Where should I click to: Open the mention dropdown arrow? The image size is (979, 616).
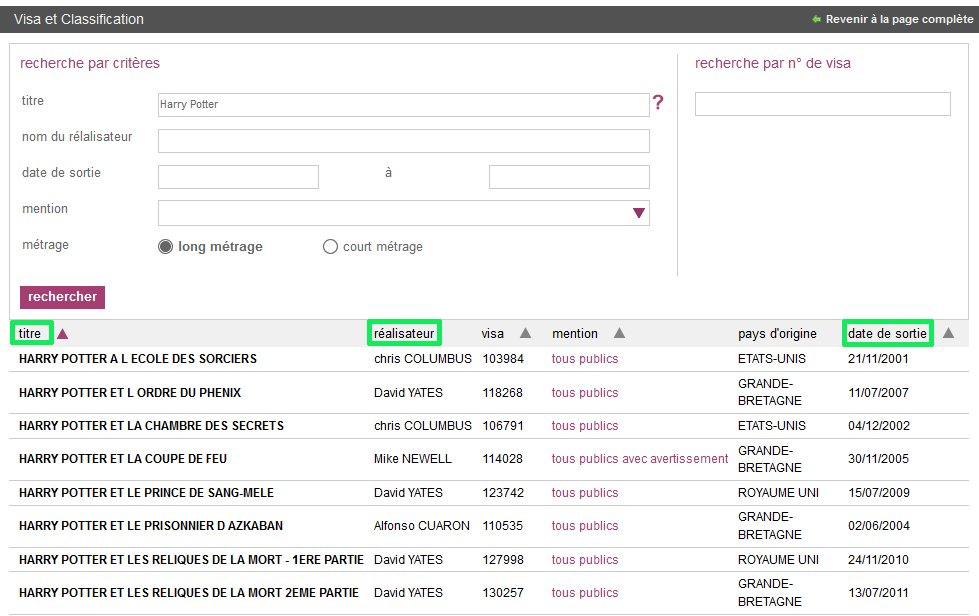639,213
